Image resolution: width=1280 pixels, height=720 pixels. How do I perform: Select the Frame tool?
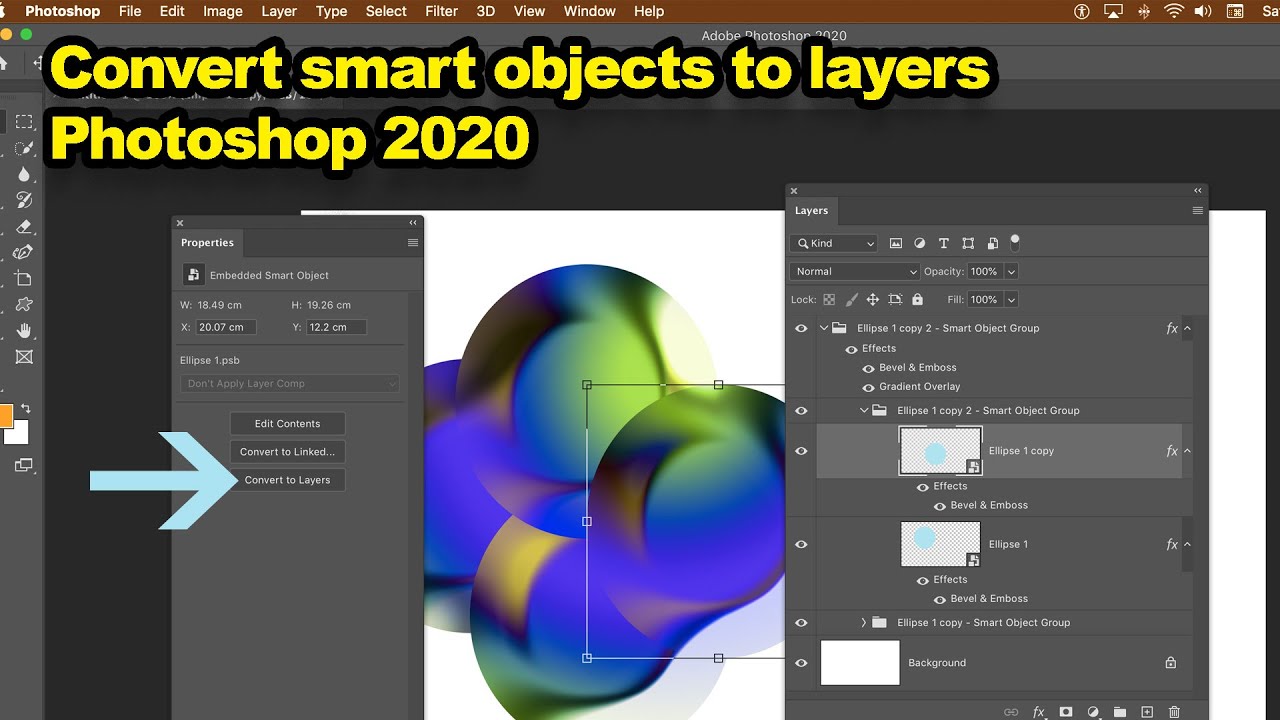click(24, 357)
